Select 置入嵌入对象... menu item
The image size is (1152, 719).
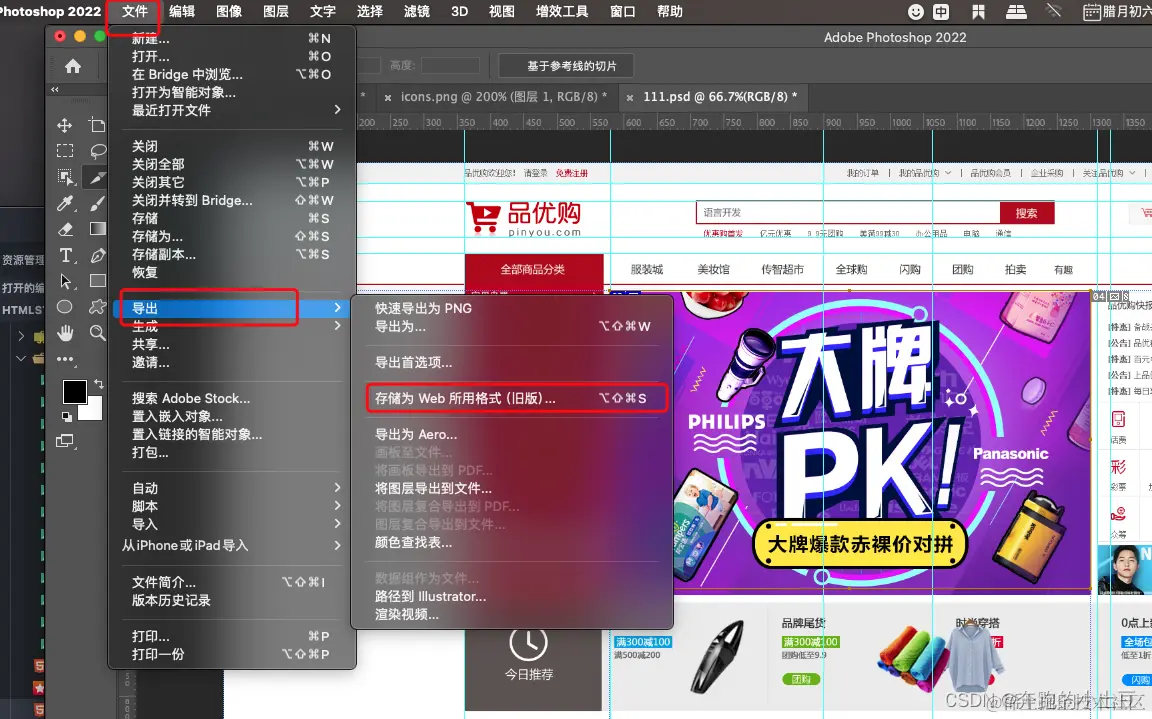pos(232,416)
